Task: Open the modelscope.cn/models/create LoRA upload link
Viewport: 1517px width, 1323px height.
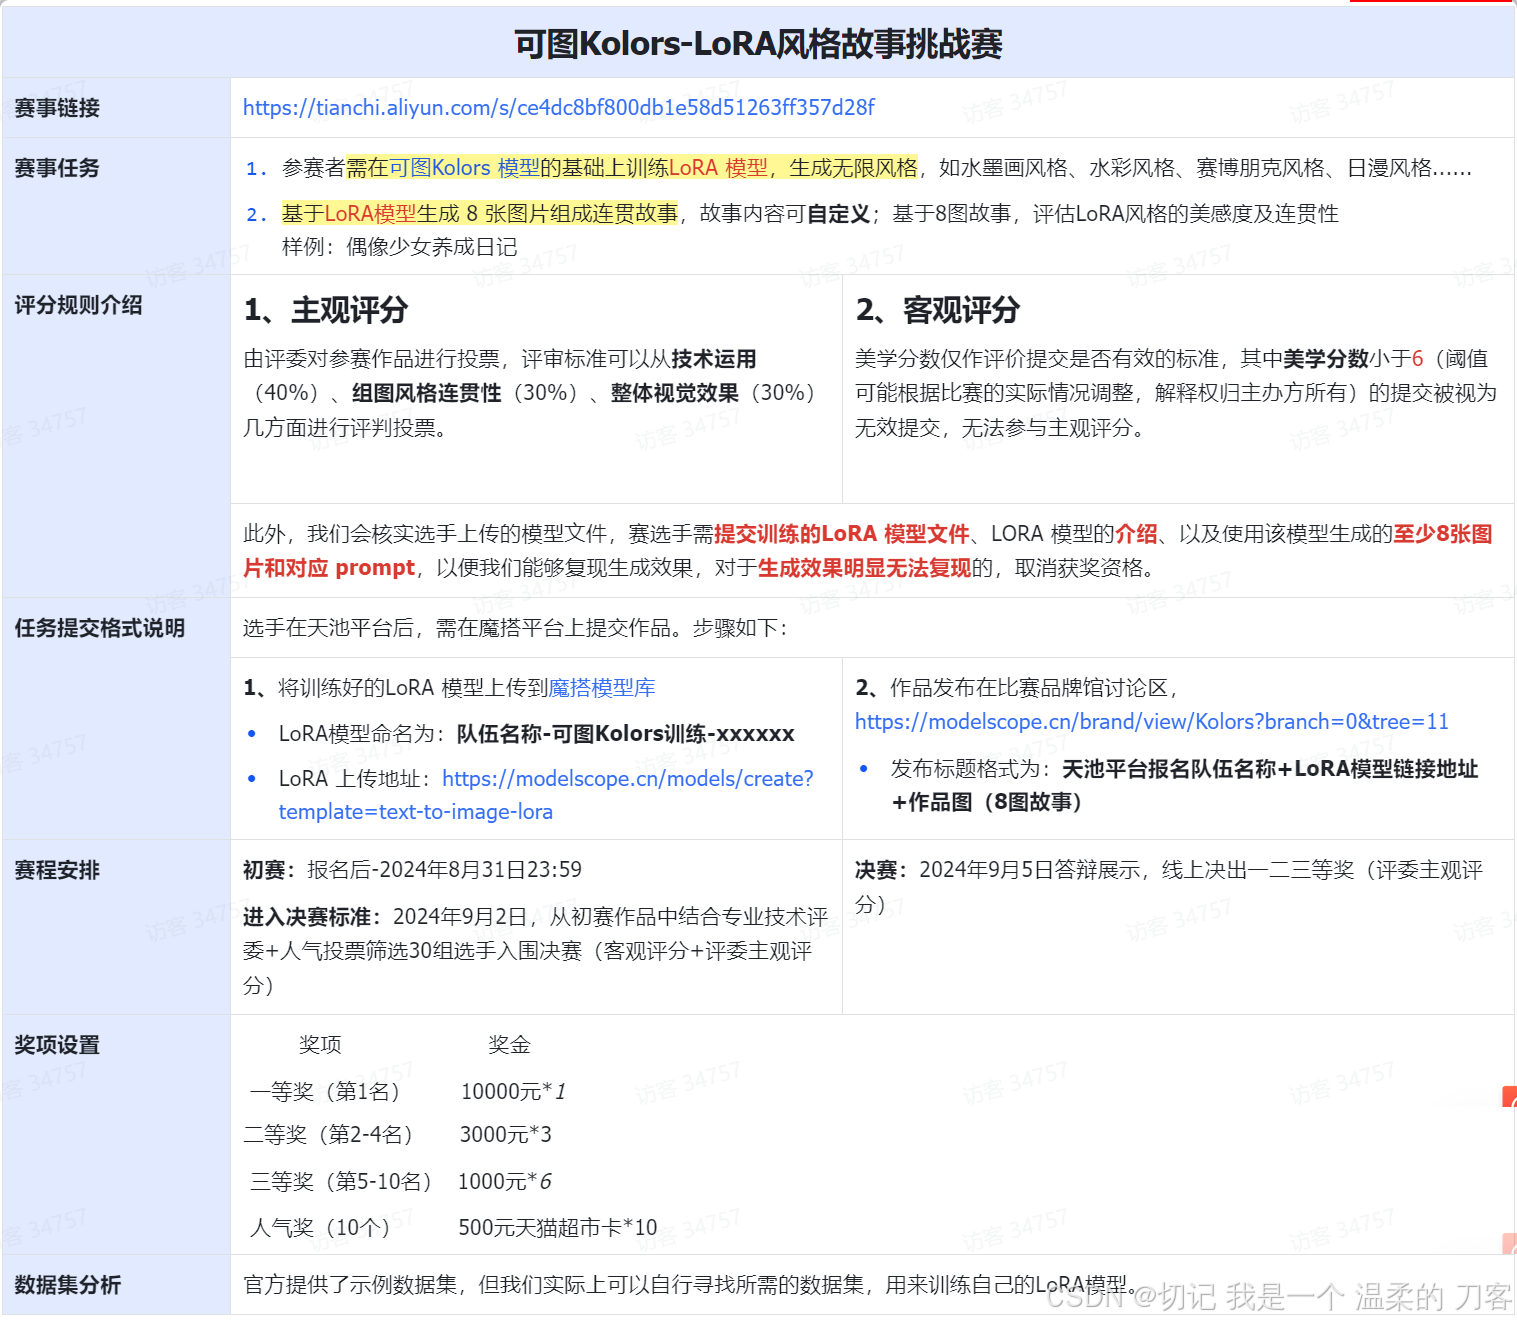Action: click(x=546, y=795)
